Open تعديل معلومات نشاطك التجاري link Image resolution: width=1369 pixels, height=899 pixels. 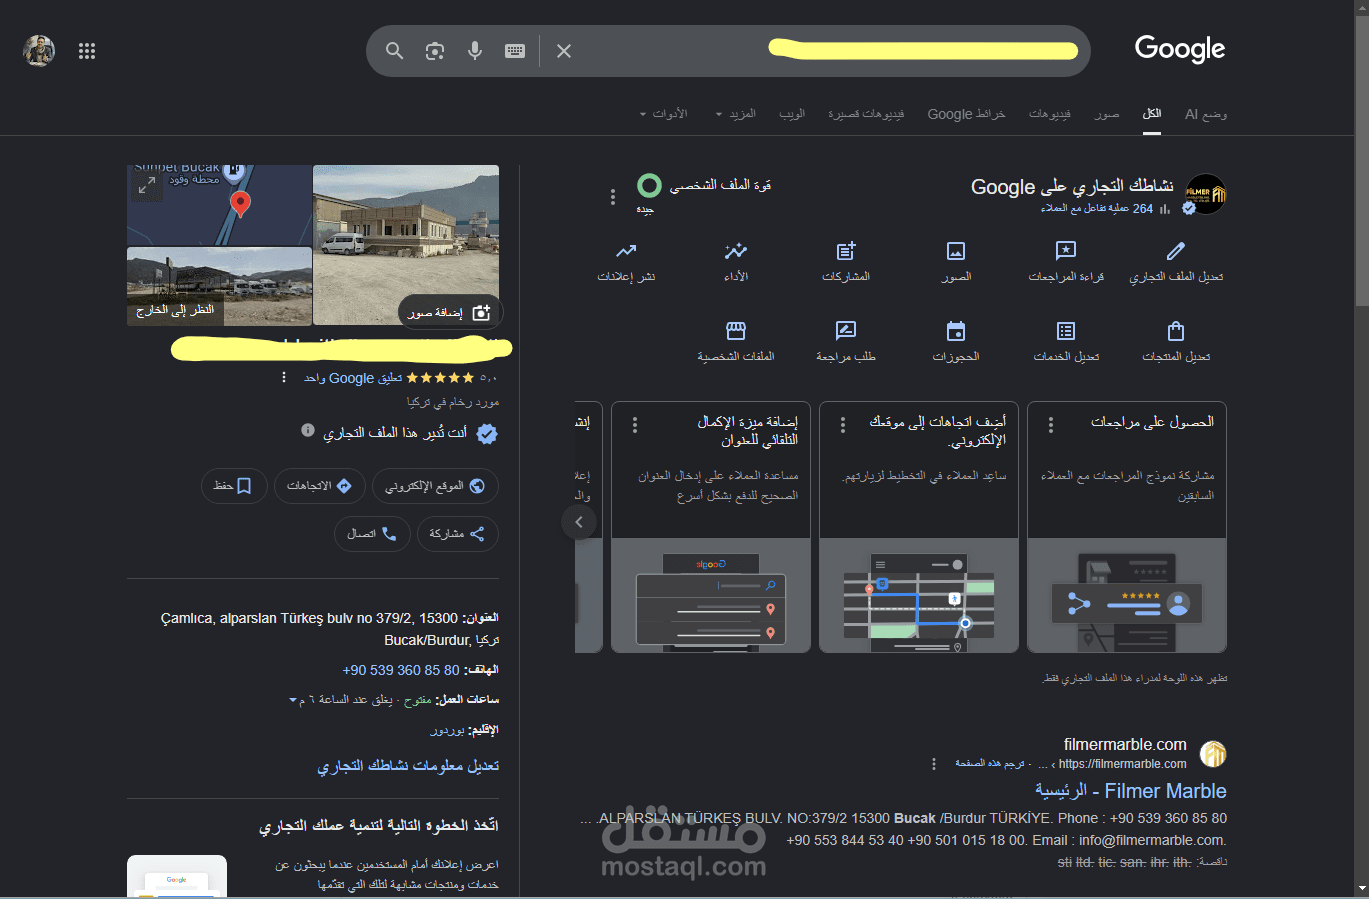point(408,766)
